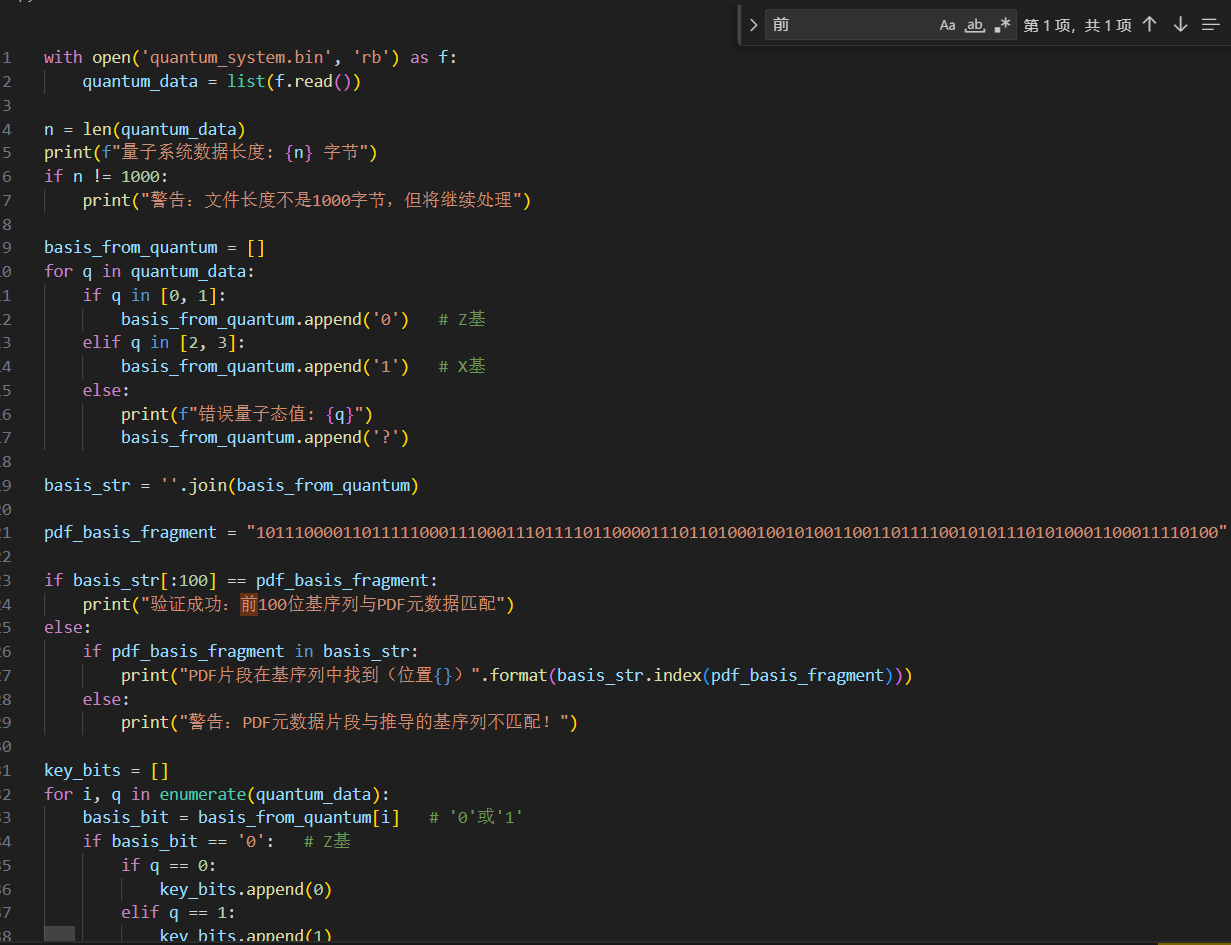Click the horizontal scrollbar thumb at bottom left
This screenshot has height=945, width=1231.
[60, 934]
